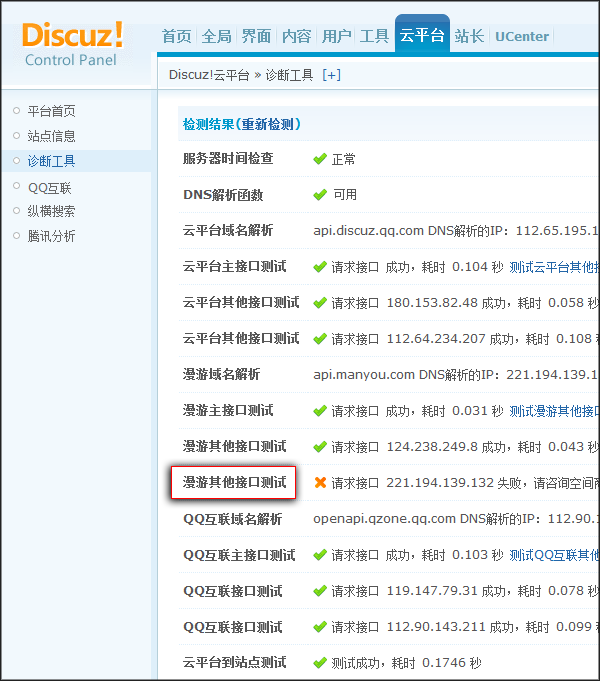Click the 云平台域名解析 row label

228,230
